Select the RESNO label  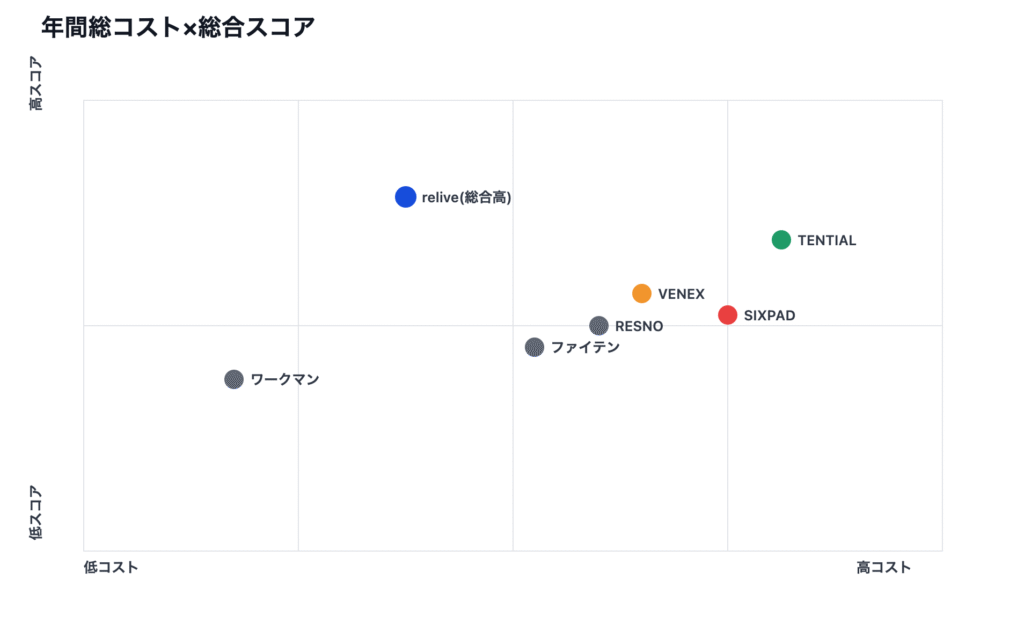639,326
